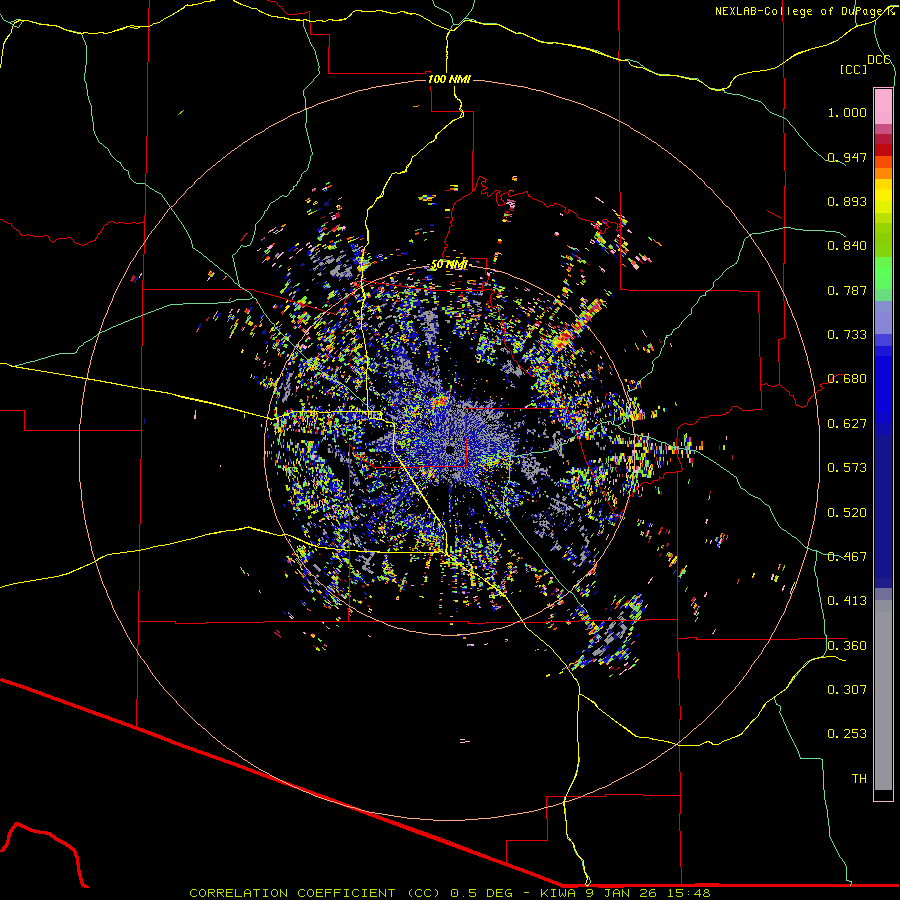Screen dimensions: 900x900
Task: Click the DCC label above the legend
Action: [878, 60]
